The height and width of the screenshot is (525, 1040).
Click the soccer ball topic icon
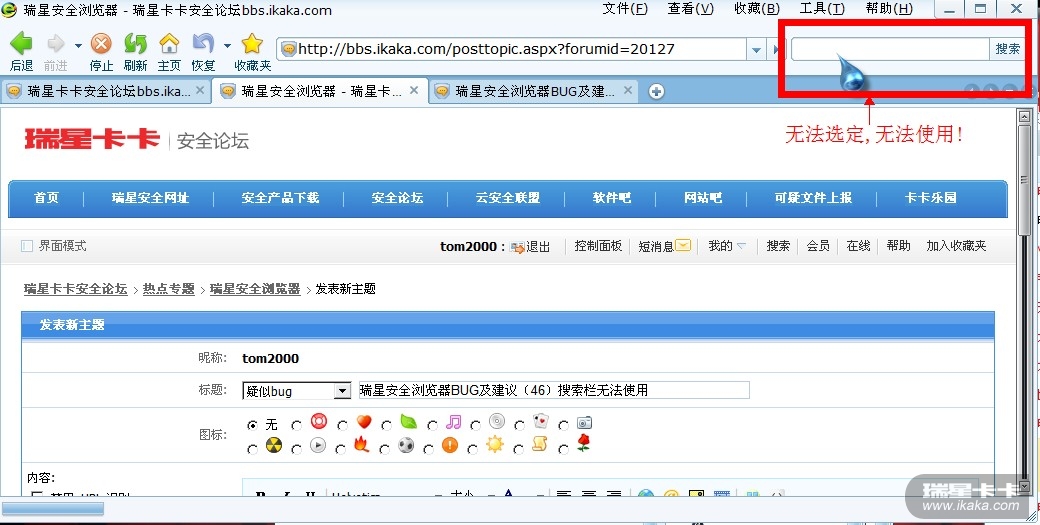[406, 445]
